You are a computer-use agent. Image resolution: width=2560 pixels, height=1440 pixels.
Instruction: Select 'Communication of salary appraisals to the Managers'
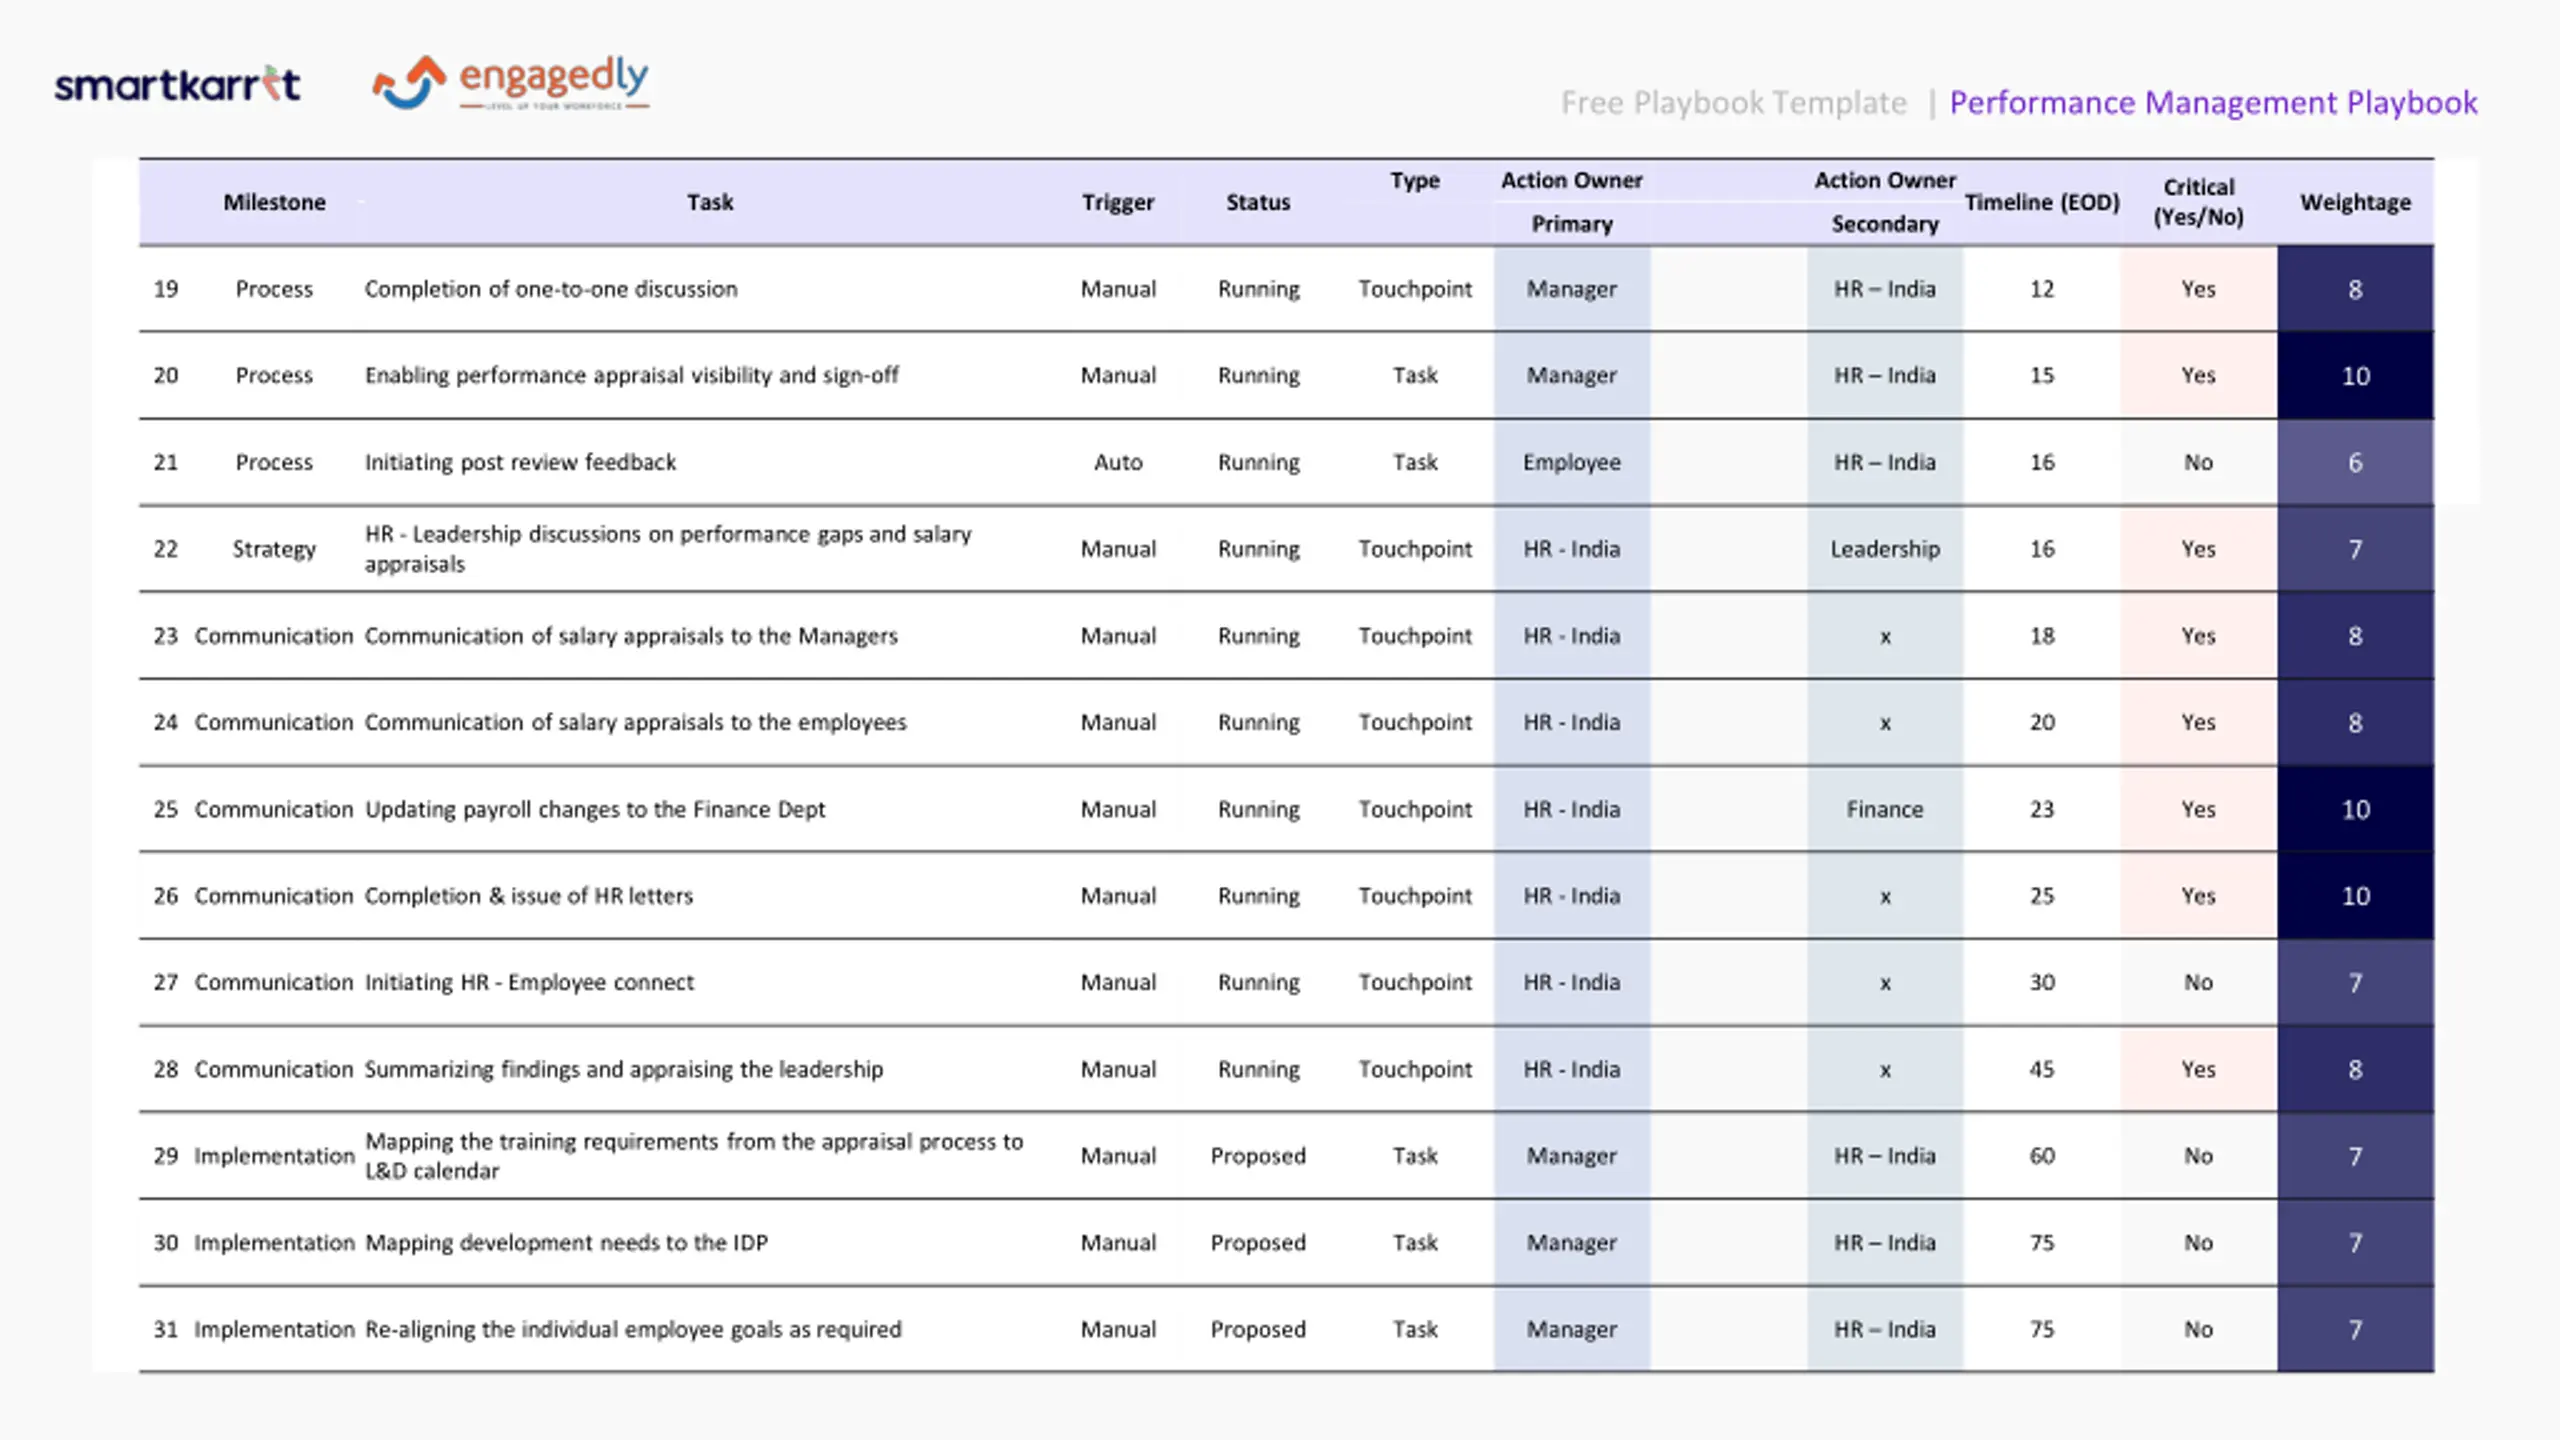click(631, 636)
